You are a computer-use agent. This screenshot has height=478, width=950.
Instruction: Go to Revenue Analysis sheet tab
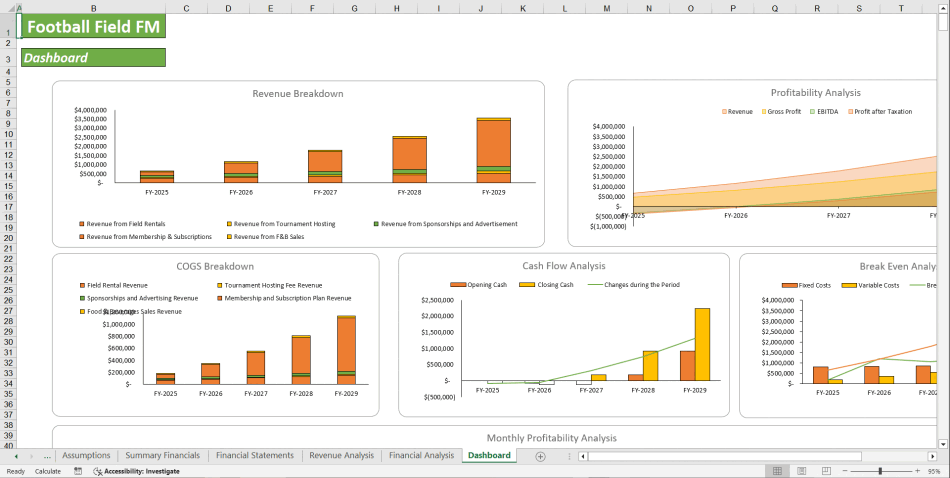[341, 456]
